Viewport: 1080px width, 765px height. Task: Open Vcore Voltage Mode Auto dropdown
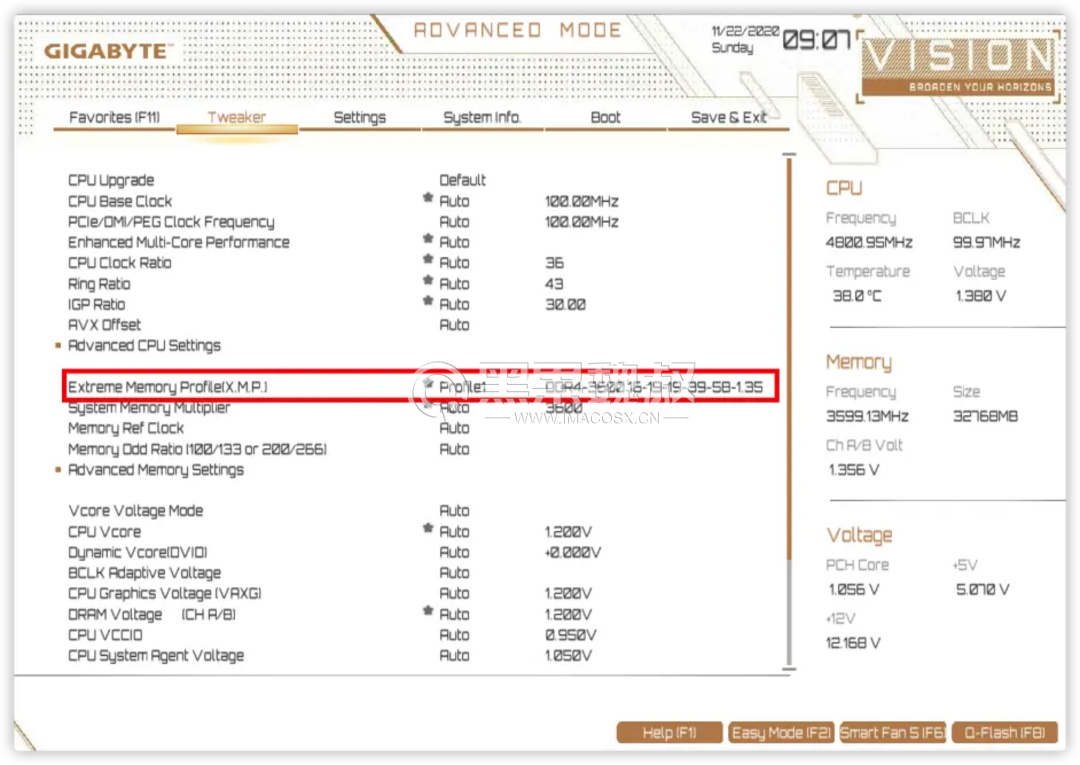(x=454, y=511)
